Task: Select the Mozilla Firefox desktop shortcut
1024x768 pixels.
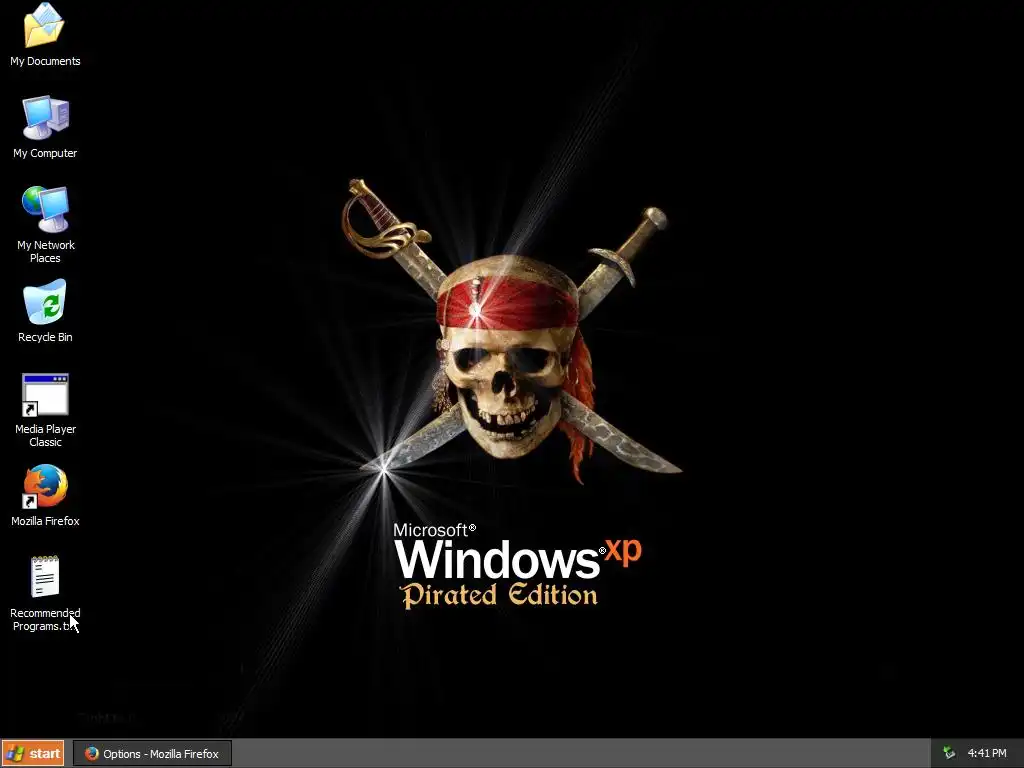Action: (x=44, y=487)
